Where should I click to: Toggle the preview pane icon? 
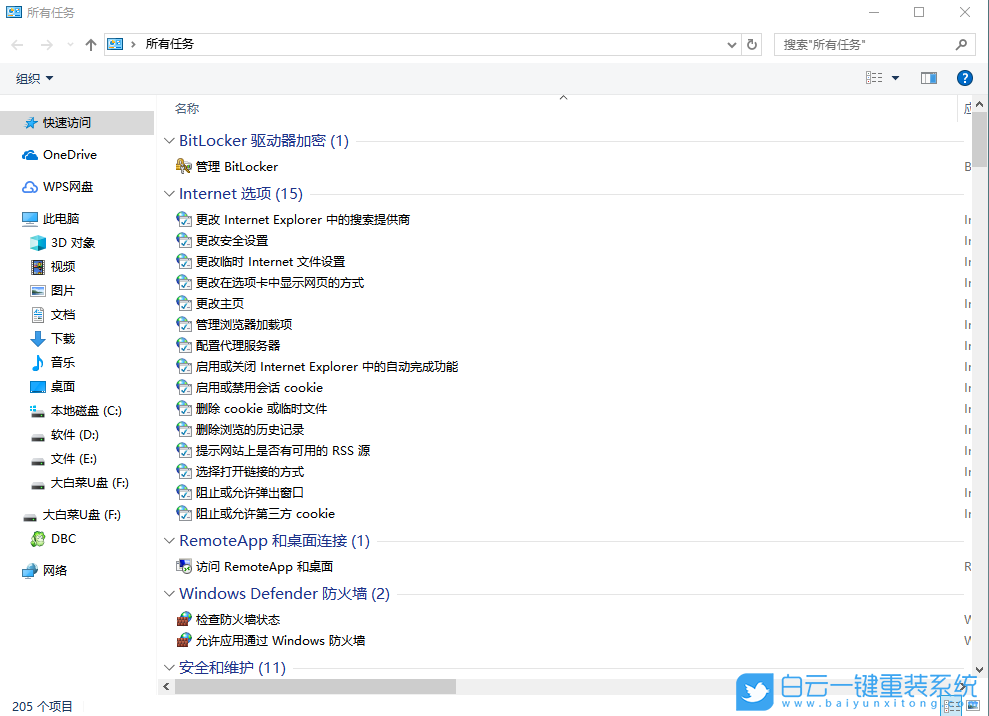(x=928, y=77)
